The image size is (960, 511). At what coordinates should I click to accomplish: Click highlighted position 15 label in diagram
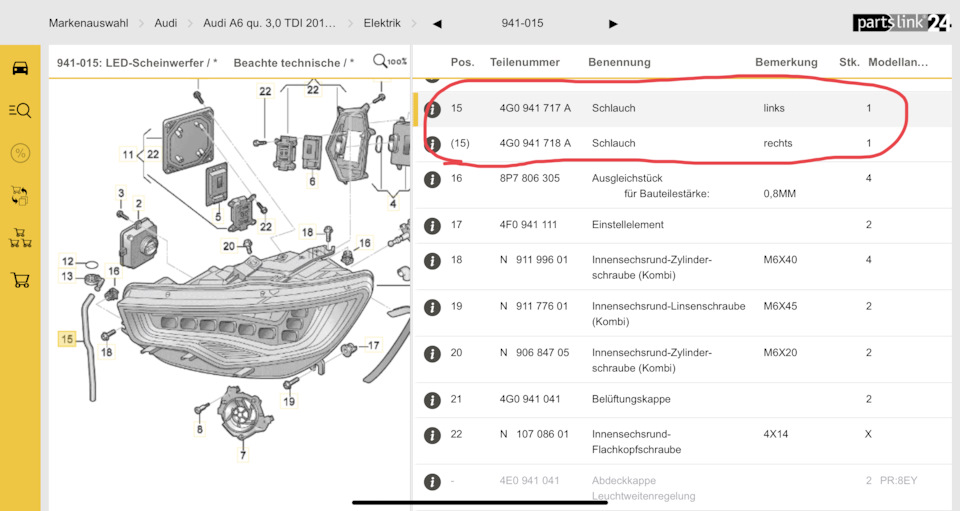[x=67, y=340]
